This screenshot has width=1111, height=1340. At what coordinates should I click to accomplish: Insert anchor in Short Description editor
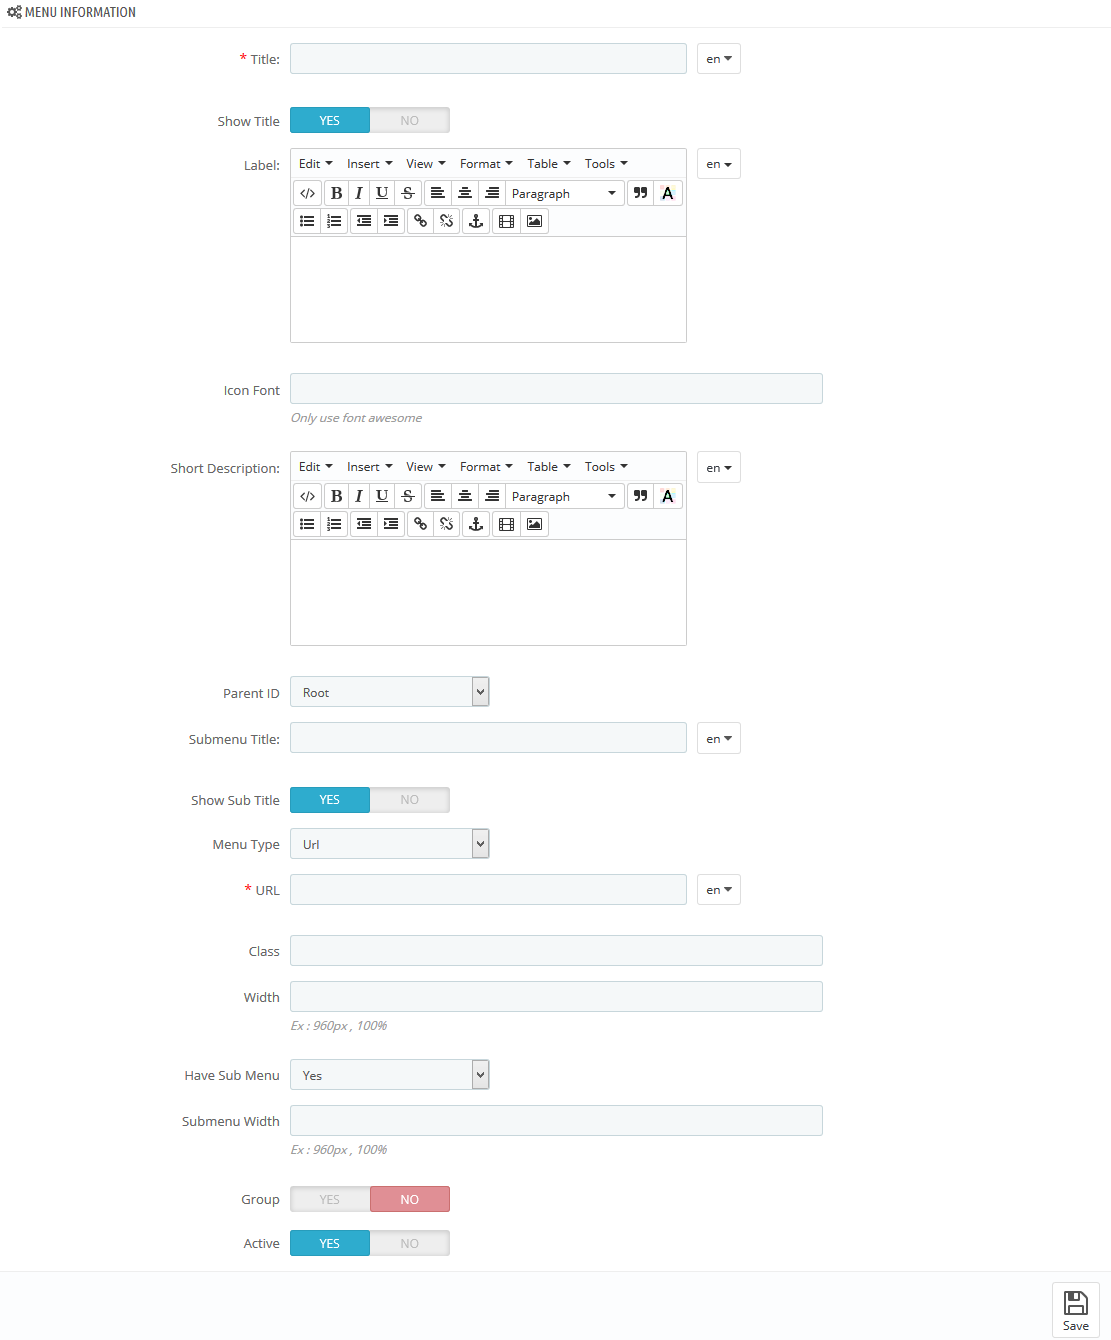point(476,524)
